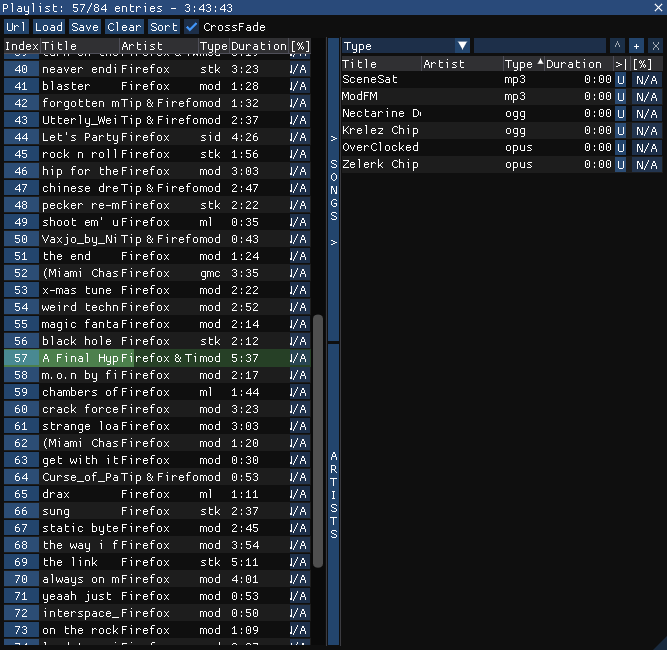Click index number 73 on the rock

(21, 630)
